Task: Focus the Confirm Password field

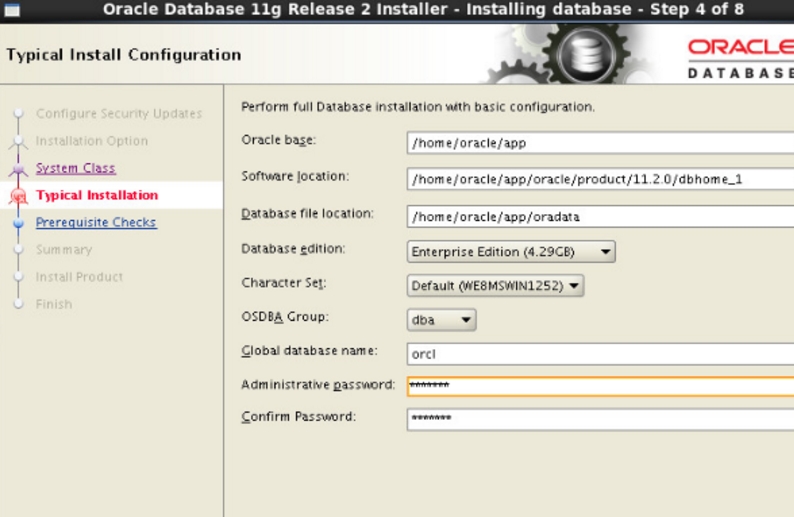Action: pos(600,419)
